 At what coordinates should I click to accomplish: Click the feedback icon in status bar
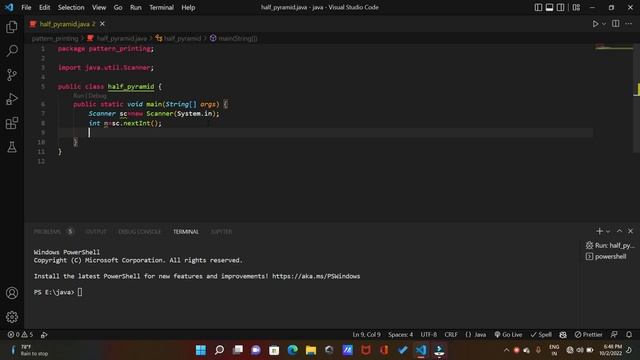point(614,335)
